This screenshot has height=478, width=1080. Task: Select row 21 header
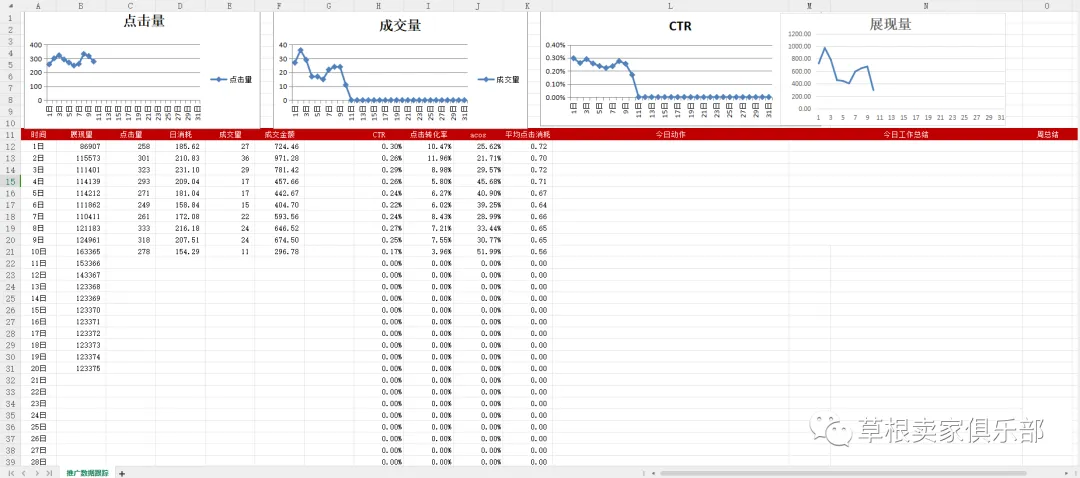click(x=10, y=251)
